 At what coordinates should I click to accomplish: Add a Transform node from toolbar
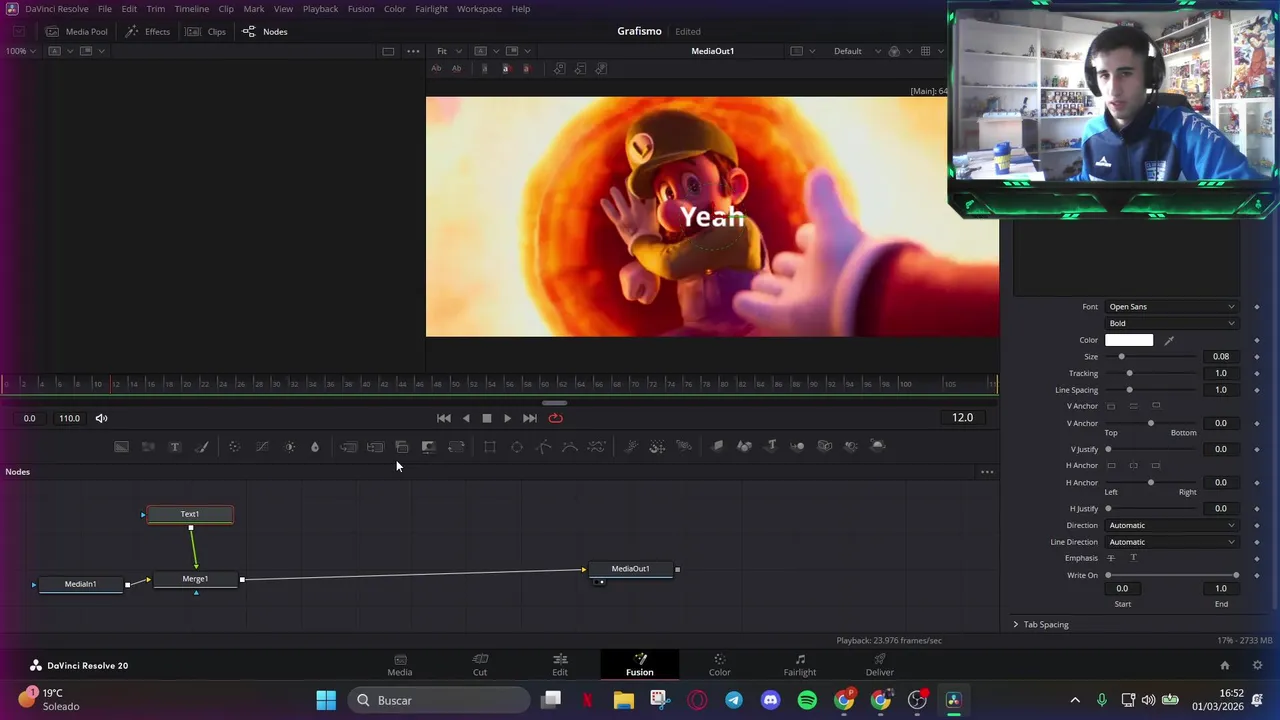tap(456, 447)
